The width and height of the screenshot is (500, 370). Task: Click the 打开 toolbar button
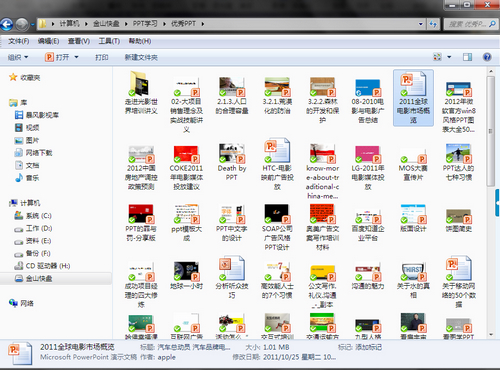pos(57,57)
